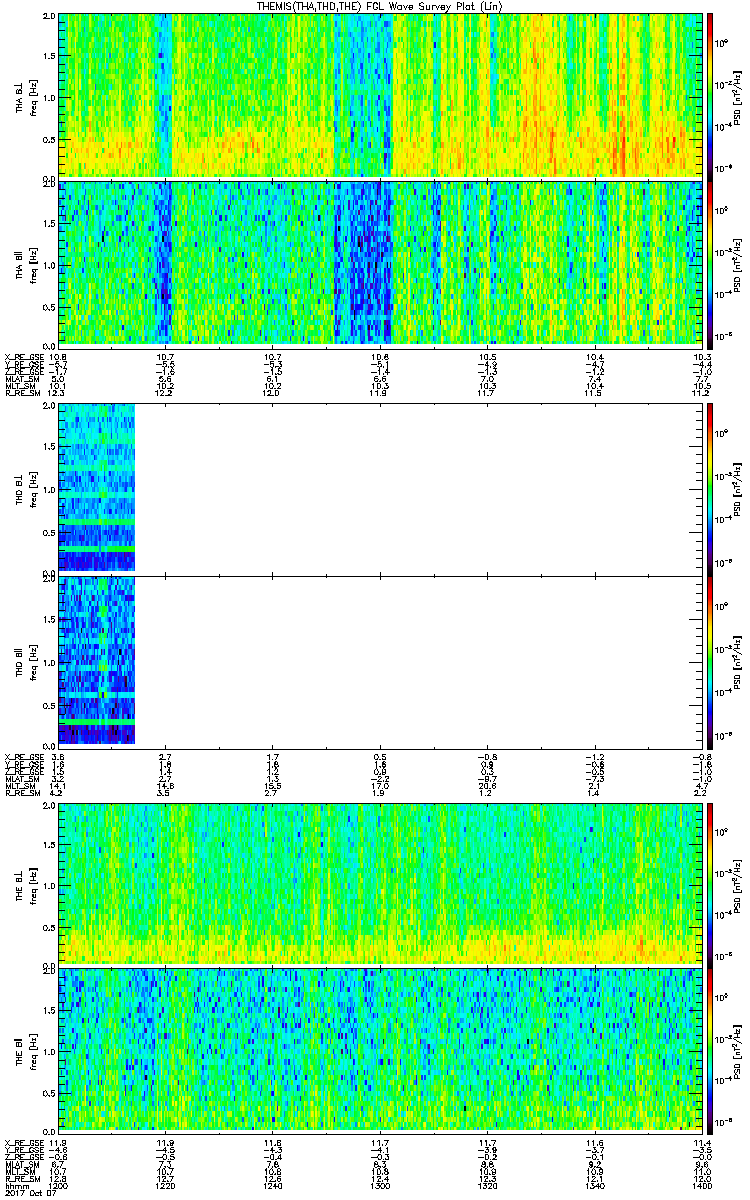Click the 1200 time tick label
750x1200 pixels.
(58, 1185)
